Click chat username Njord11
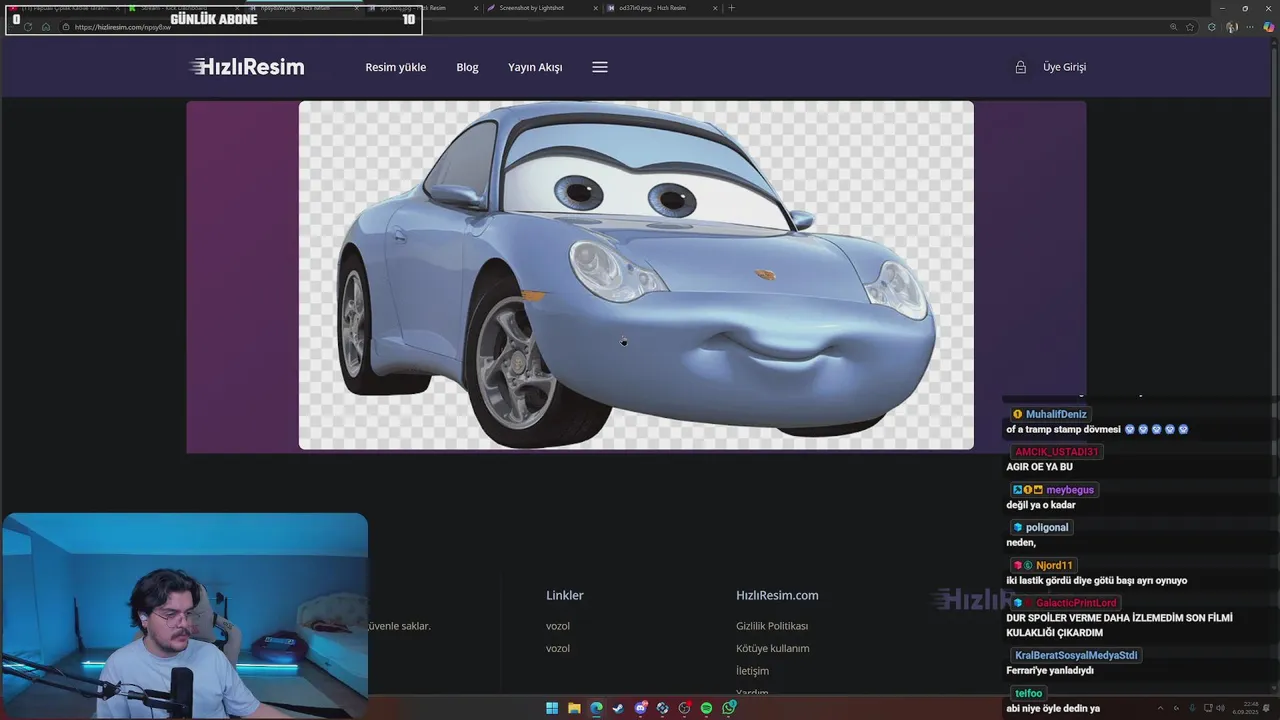The image size is (1280, 720). 1054,565
